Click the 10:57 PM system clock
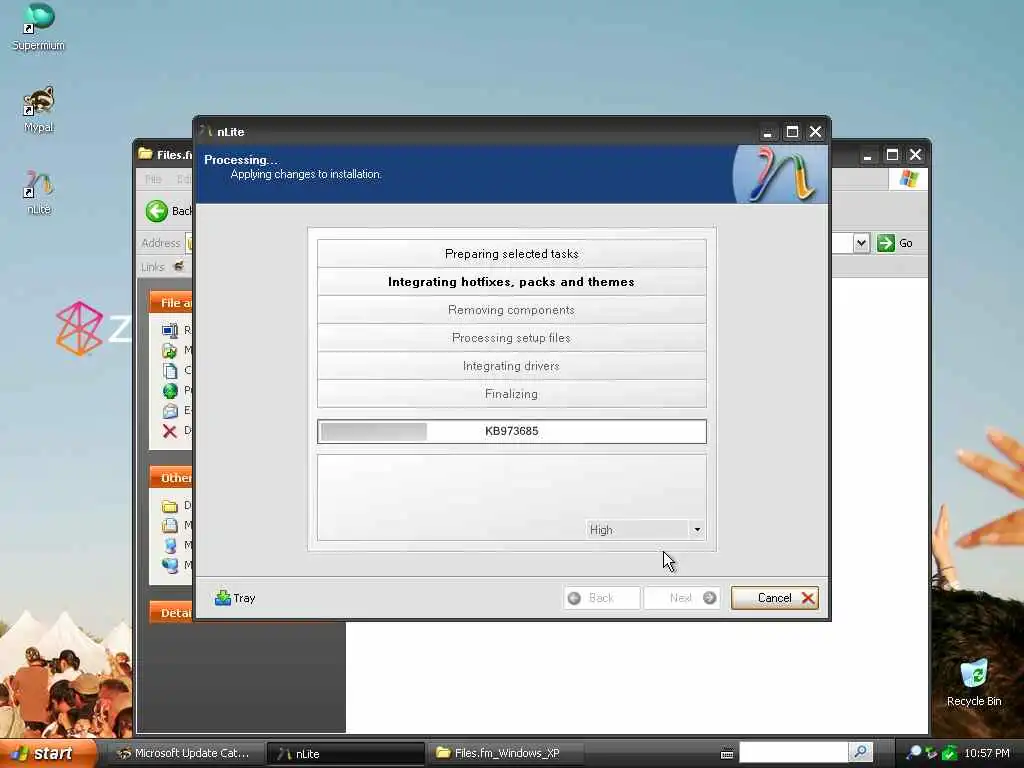1024x768 pixels. pyautogui.click(x=987, y=753)
